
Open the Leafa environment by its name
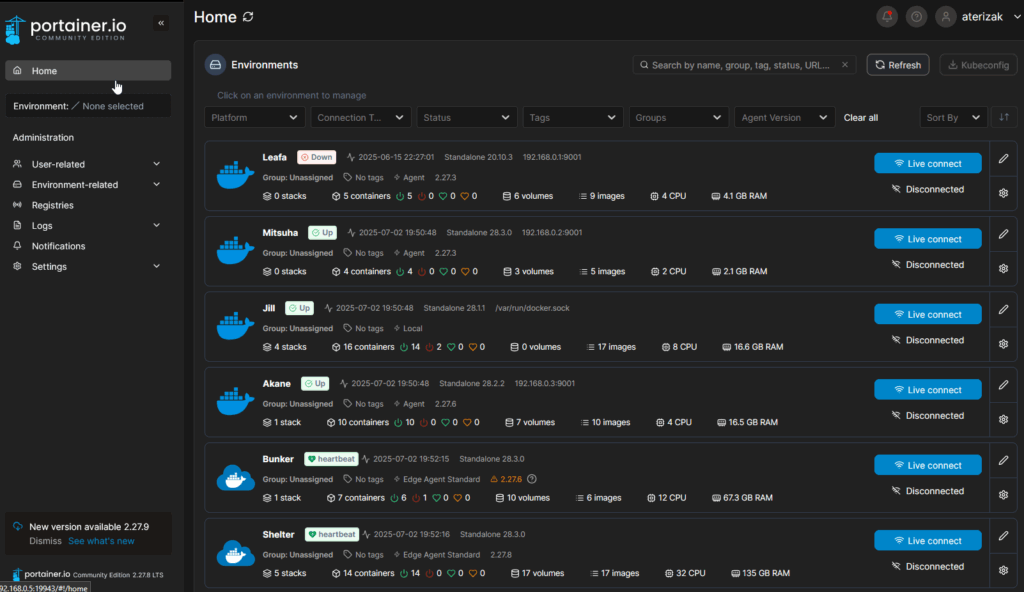point(274,157)
